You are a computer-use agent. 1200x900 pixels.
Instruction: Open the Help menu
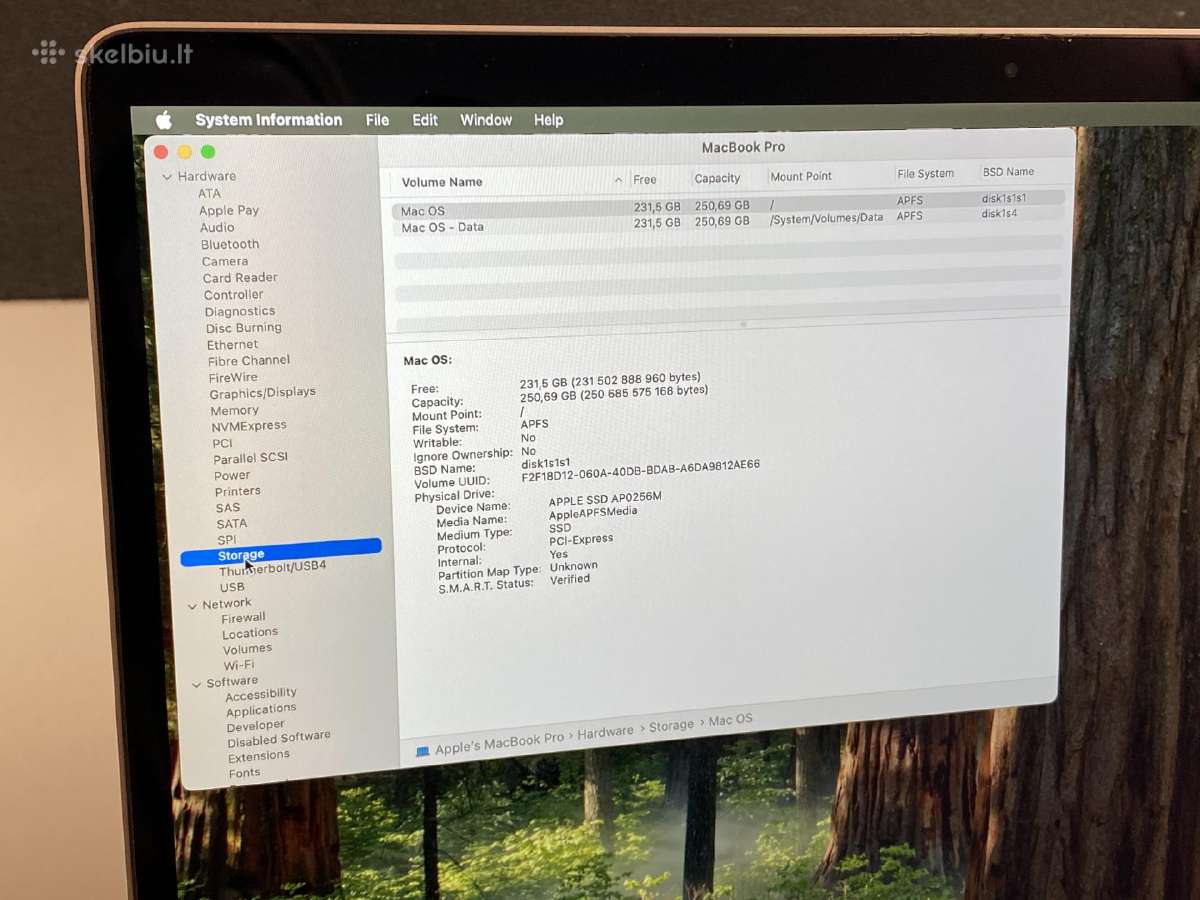pyautogui.click(x=548, y=120)
